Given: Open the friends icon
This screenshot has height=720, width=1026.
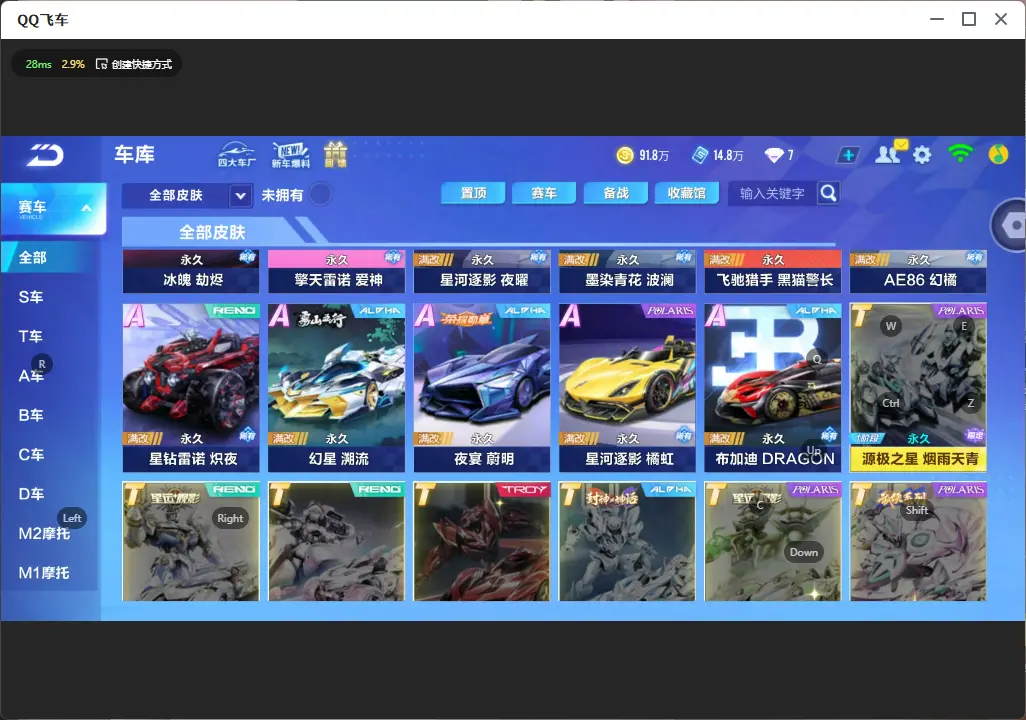Looking at the screenshot, I should click(x=889, y=154).
